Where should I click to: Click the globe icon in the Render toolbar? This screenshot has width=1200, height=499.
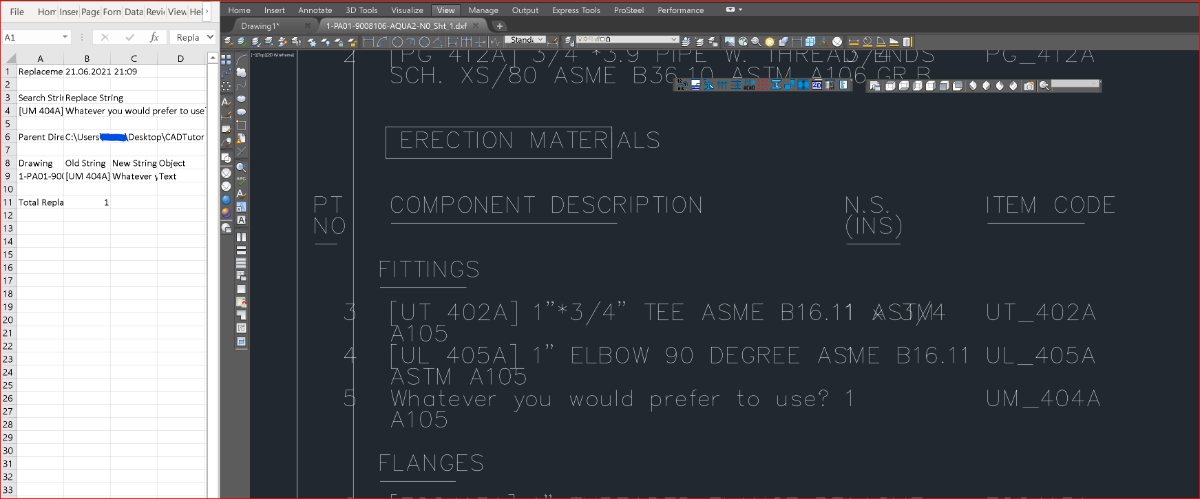[x=743, y=41]
